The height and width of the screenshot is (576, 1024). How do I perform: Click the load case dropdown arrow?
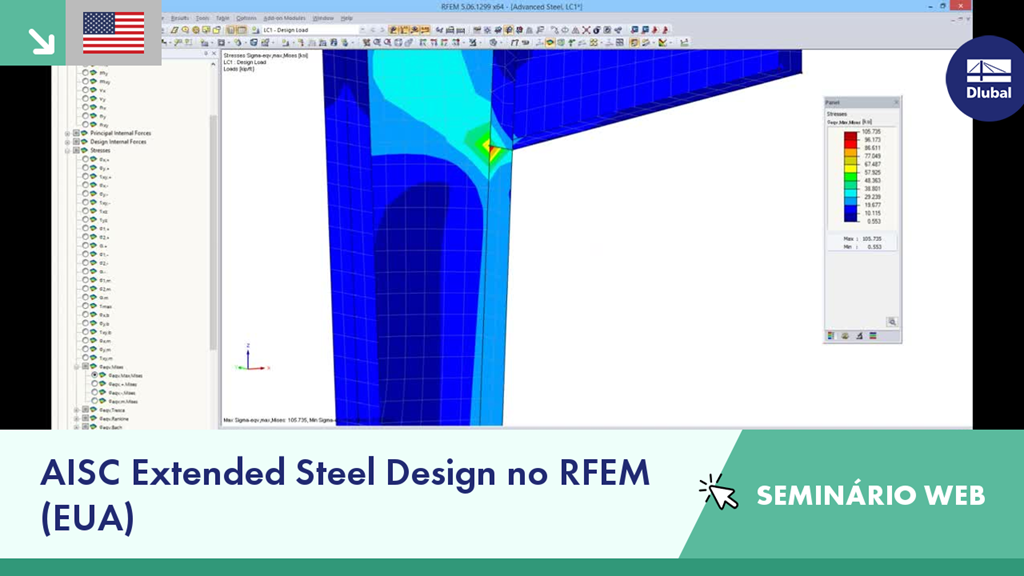[362, 30]
